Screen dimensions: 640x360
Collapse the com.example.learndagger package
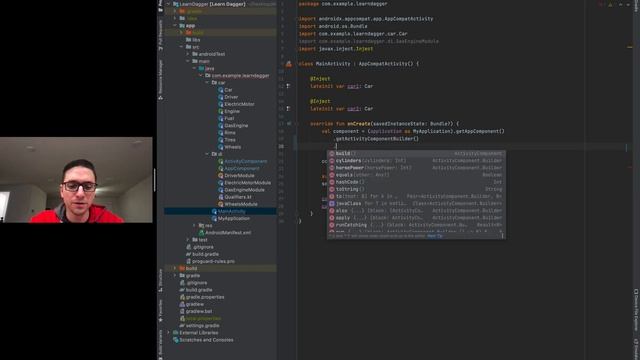[x=201, y=76]
